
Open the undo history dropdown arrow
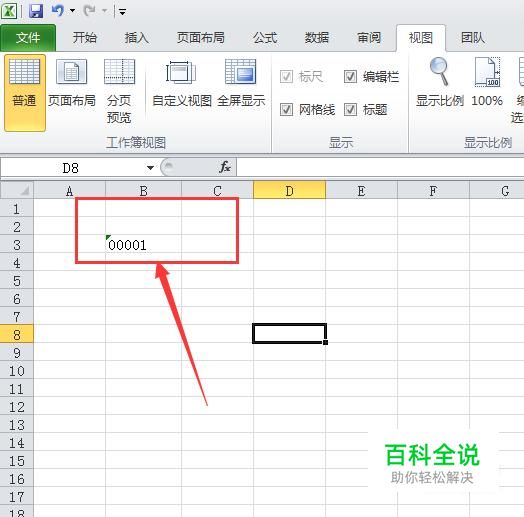pyautogui.click(x=72, y=11)
